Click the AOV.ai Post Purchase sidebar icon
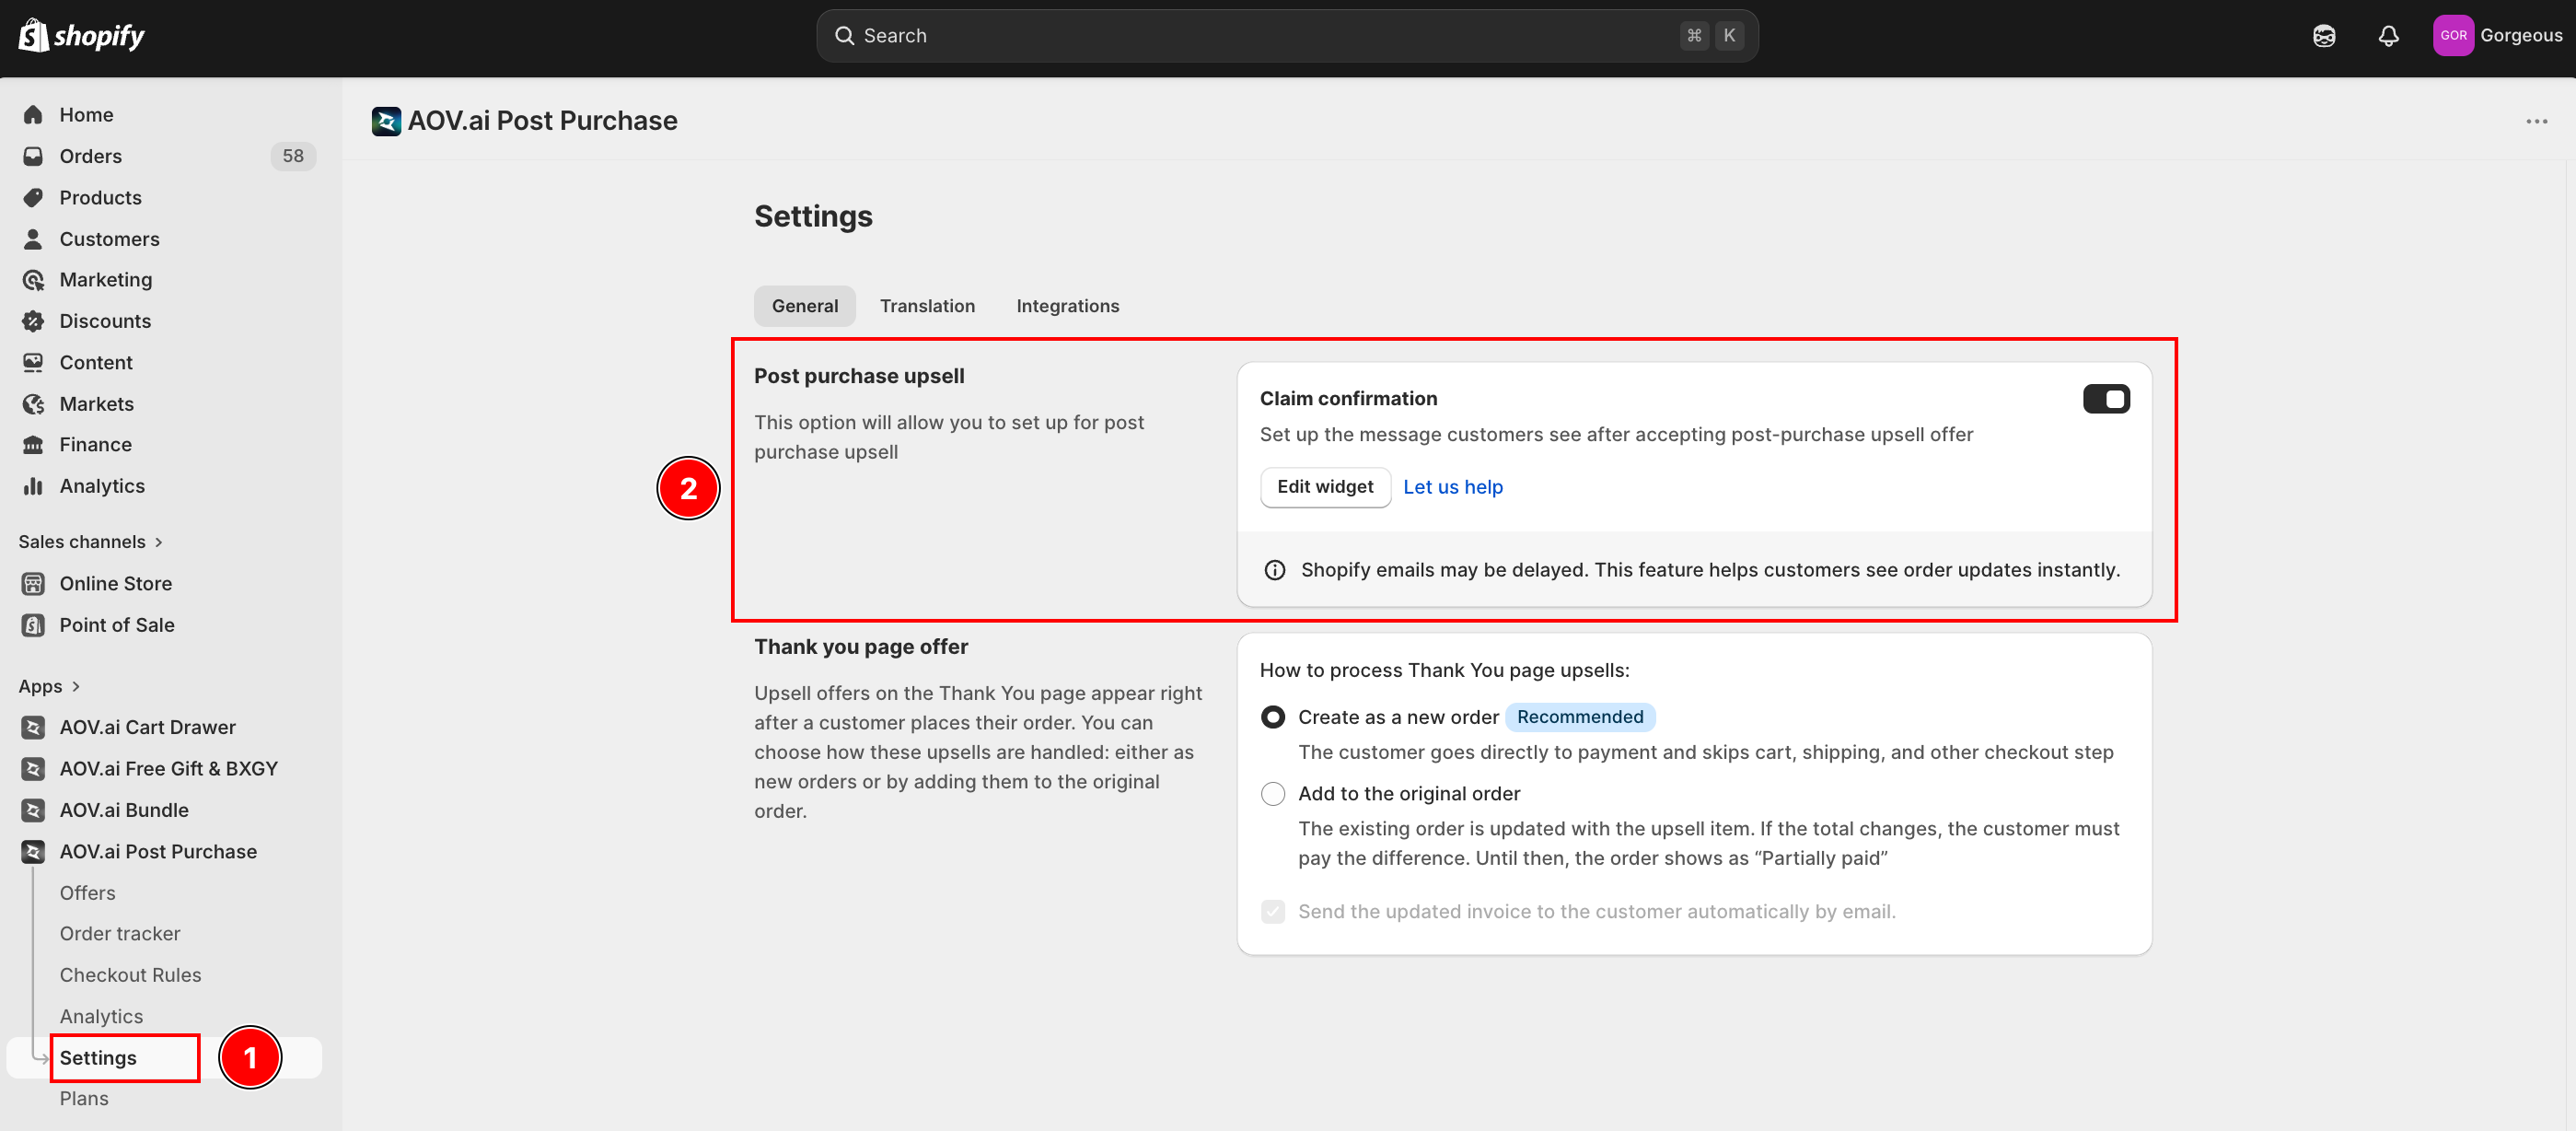The height and width of the screenshot is (1131, 2576). point(33,851)
